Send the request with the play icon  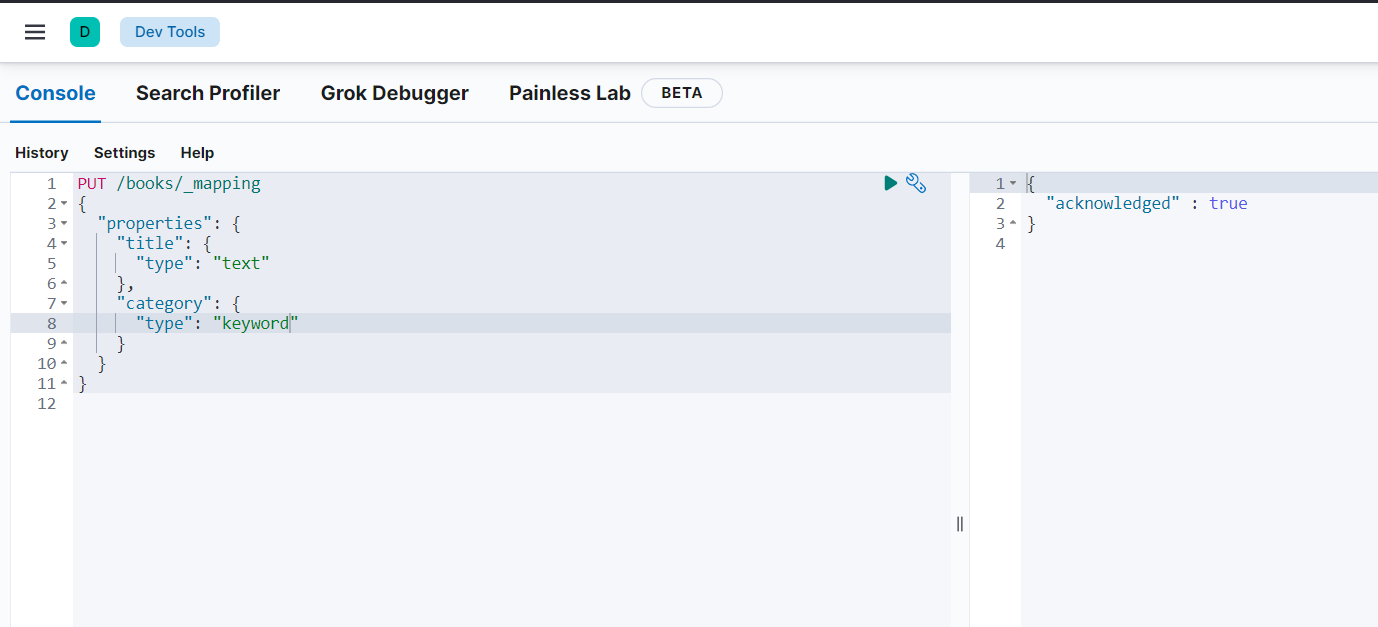click(890, 183)
